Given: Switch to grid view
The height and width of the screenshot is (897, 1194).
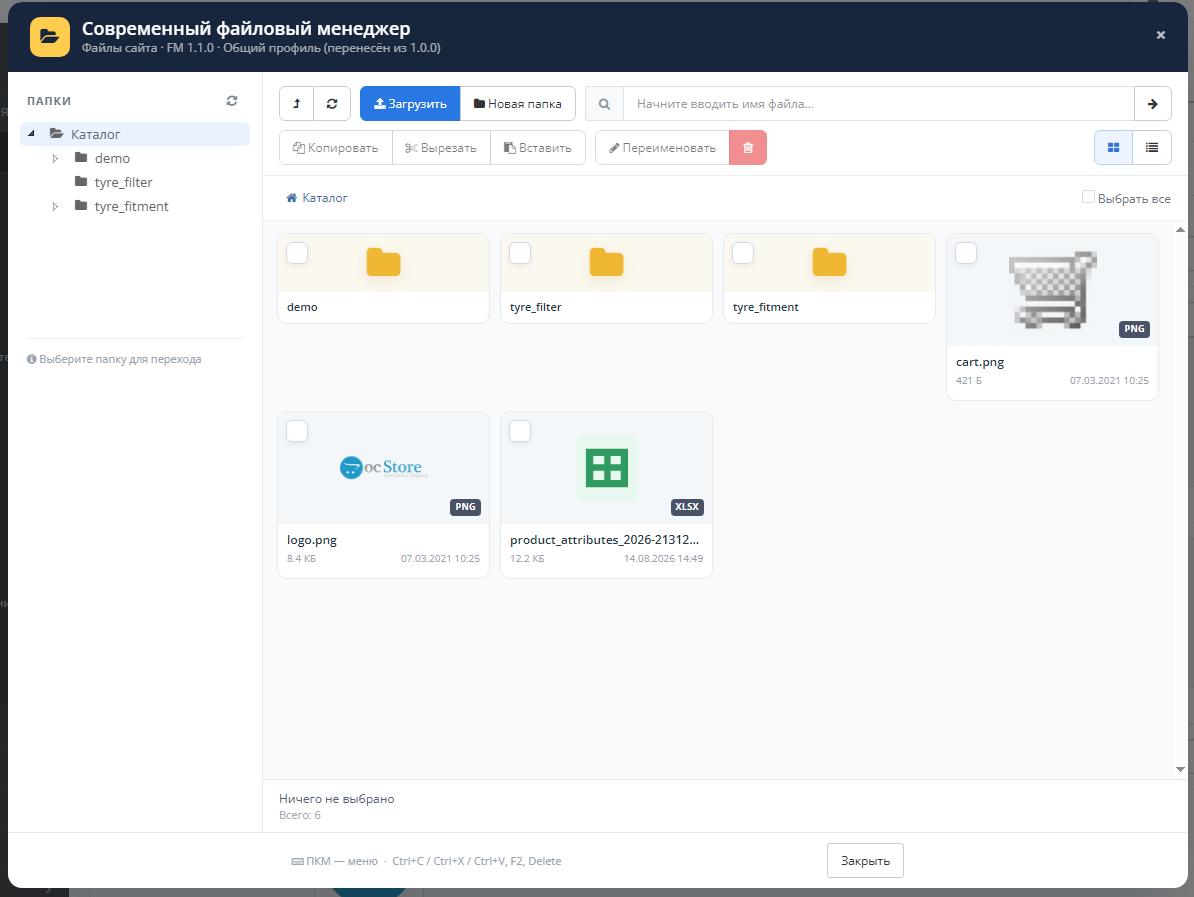Looking at the screenshot, I should (1113, 148).
